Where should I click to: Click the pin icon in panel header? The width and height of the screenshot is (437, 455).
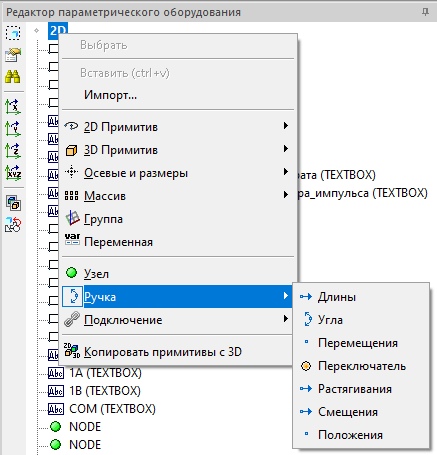425,12
